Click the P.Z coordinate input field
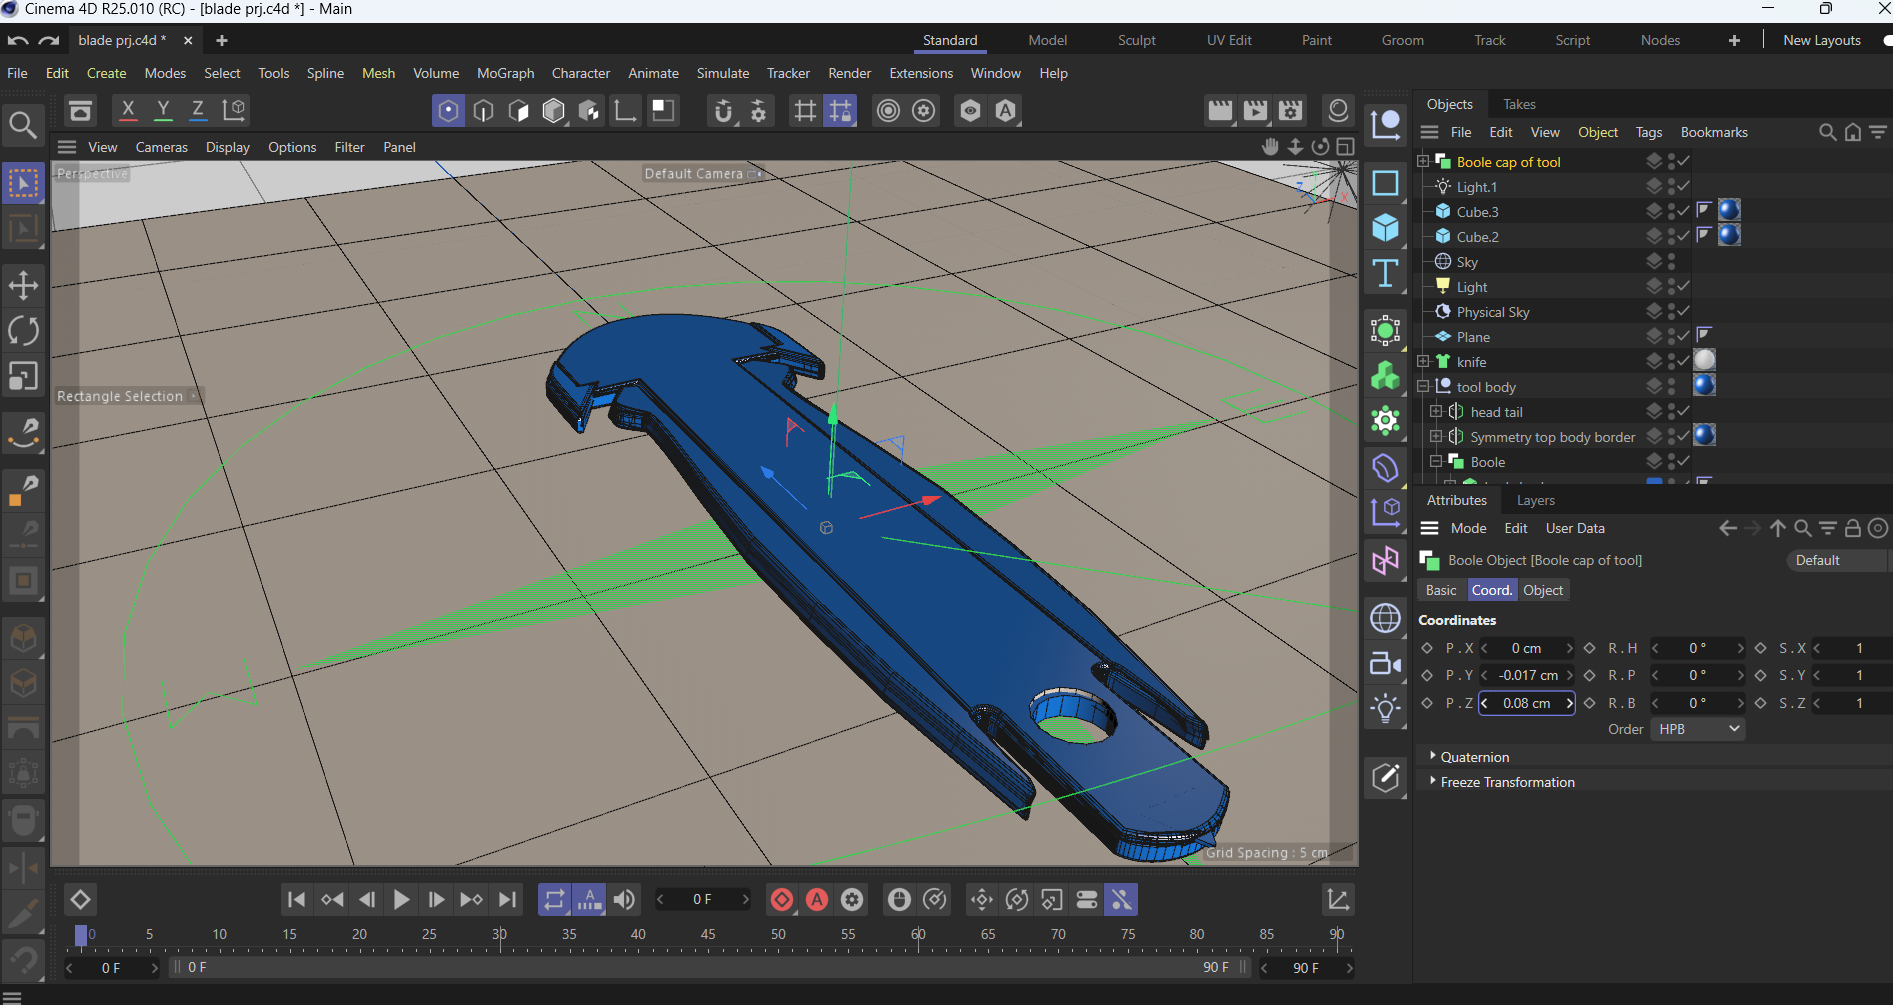Image resolution: width=1893 pixels, height=1005 pixels. pyautogui.click(x=1526, y=703)
